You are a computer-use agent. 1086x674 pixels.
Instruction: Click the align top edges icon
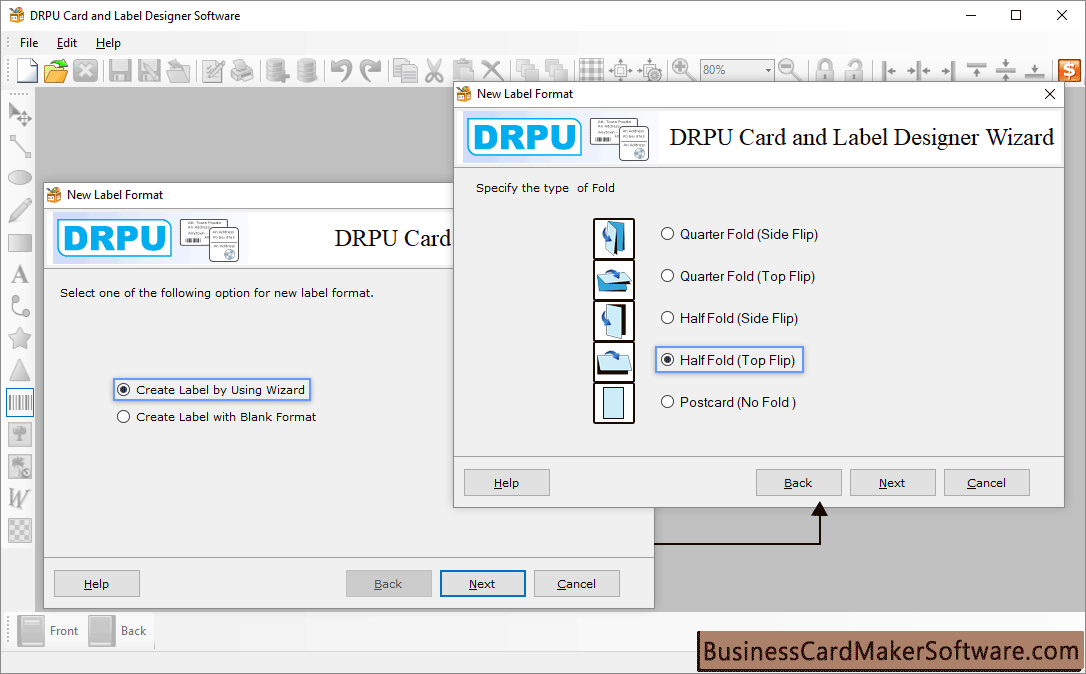click(x=977, y=70)
